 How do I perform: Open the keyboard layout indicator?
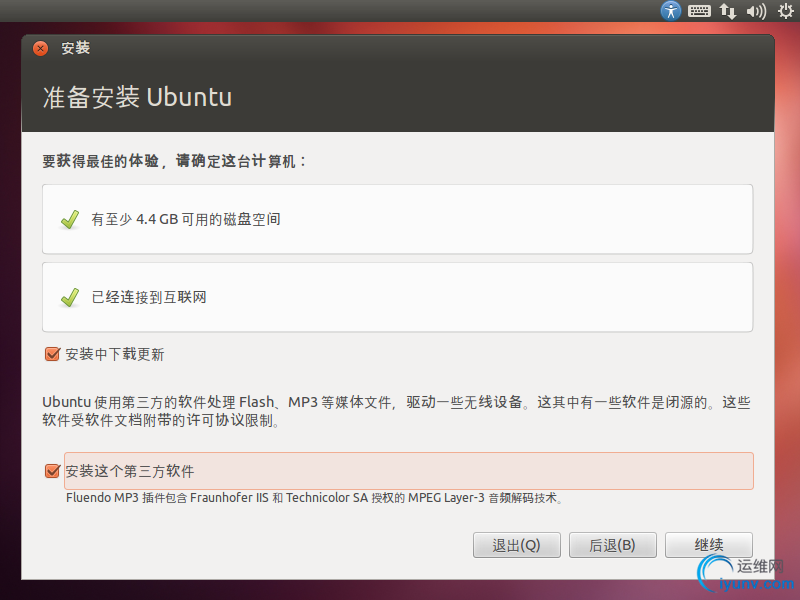699,11
